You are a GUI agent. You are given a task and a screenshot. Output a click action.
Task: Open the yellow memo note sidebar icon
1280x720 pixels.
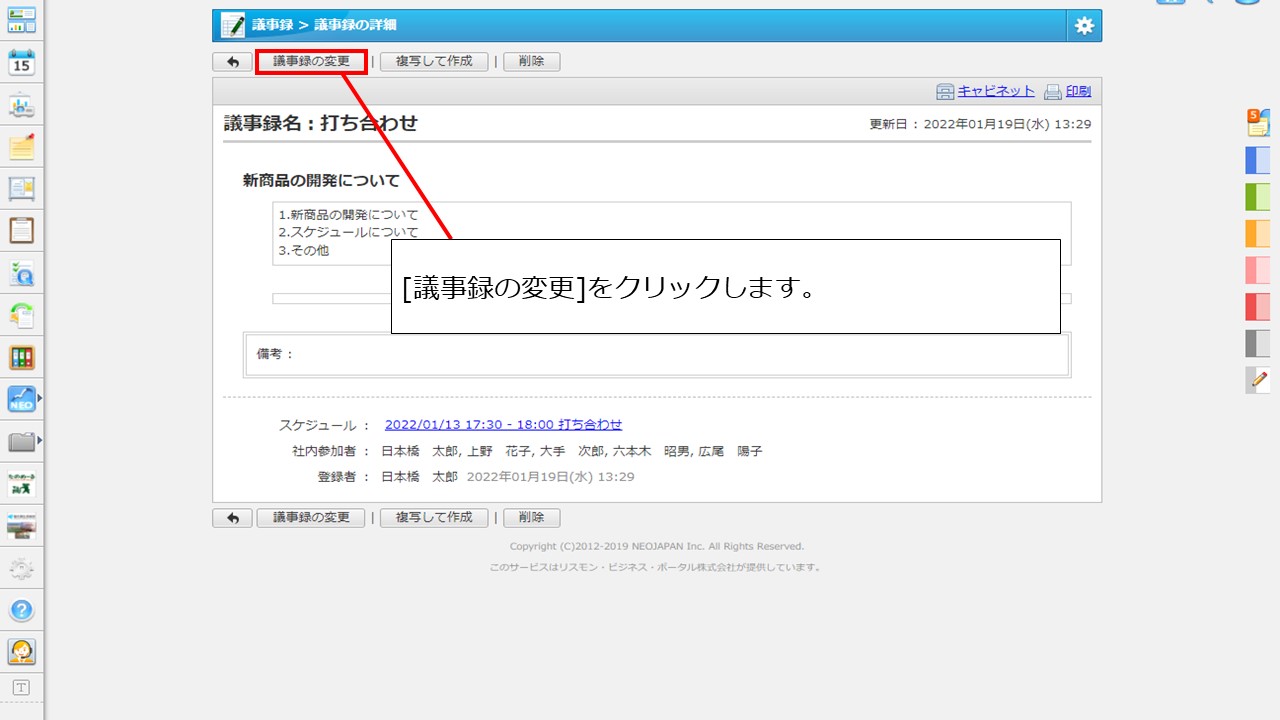pos(21,148)
